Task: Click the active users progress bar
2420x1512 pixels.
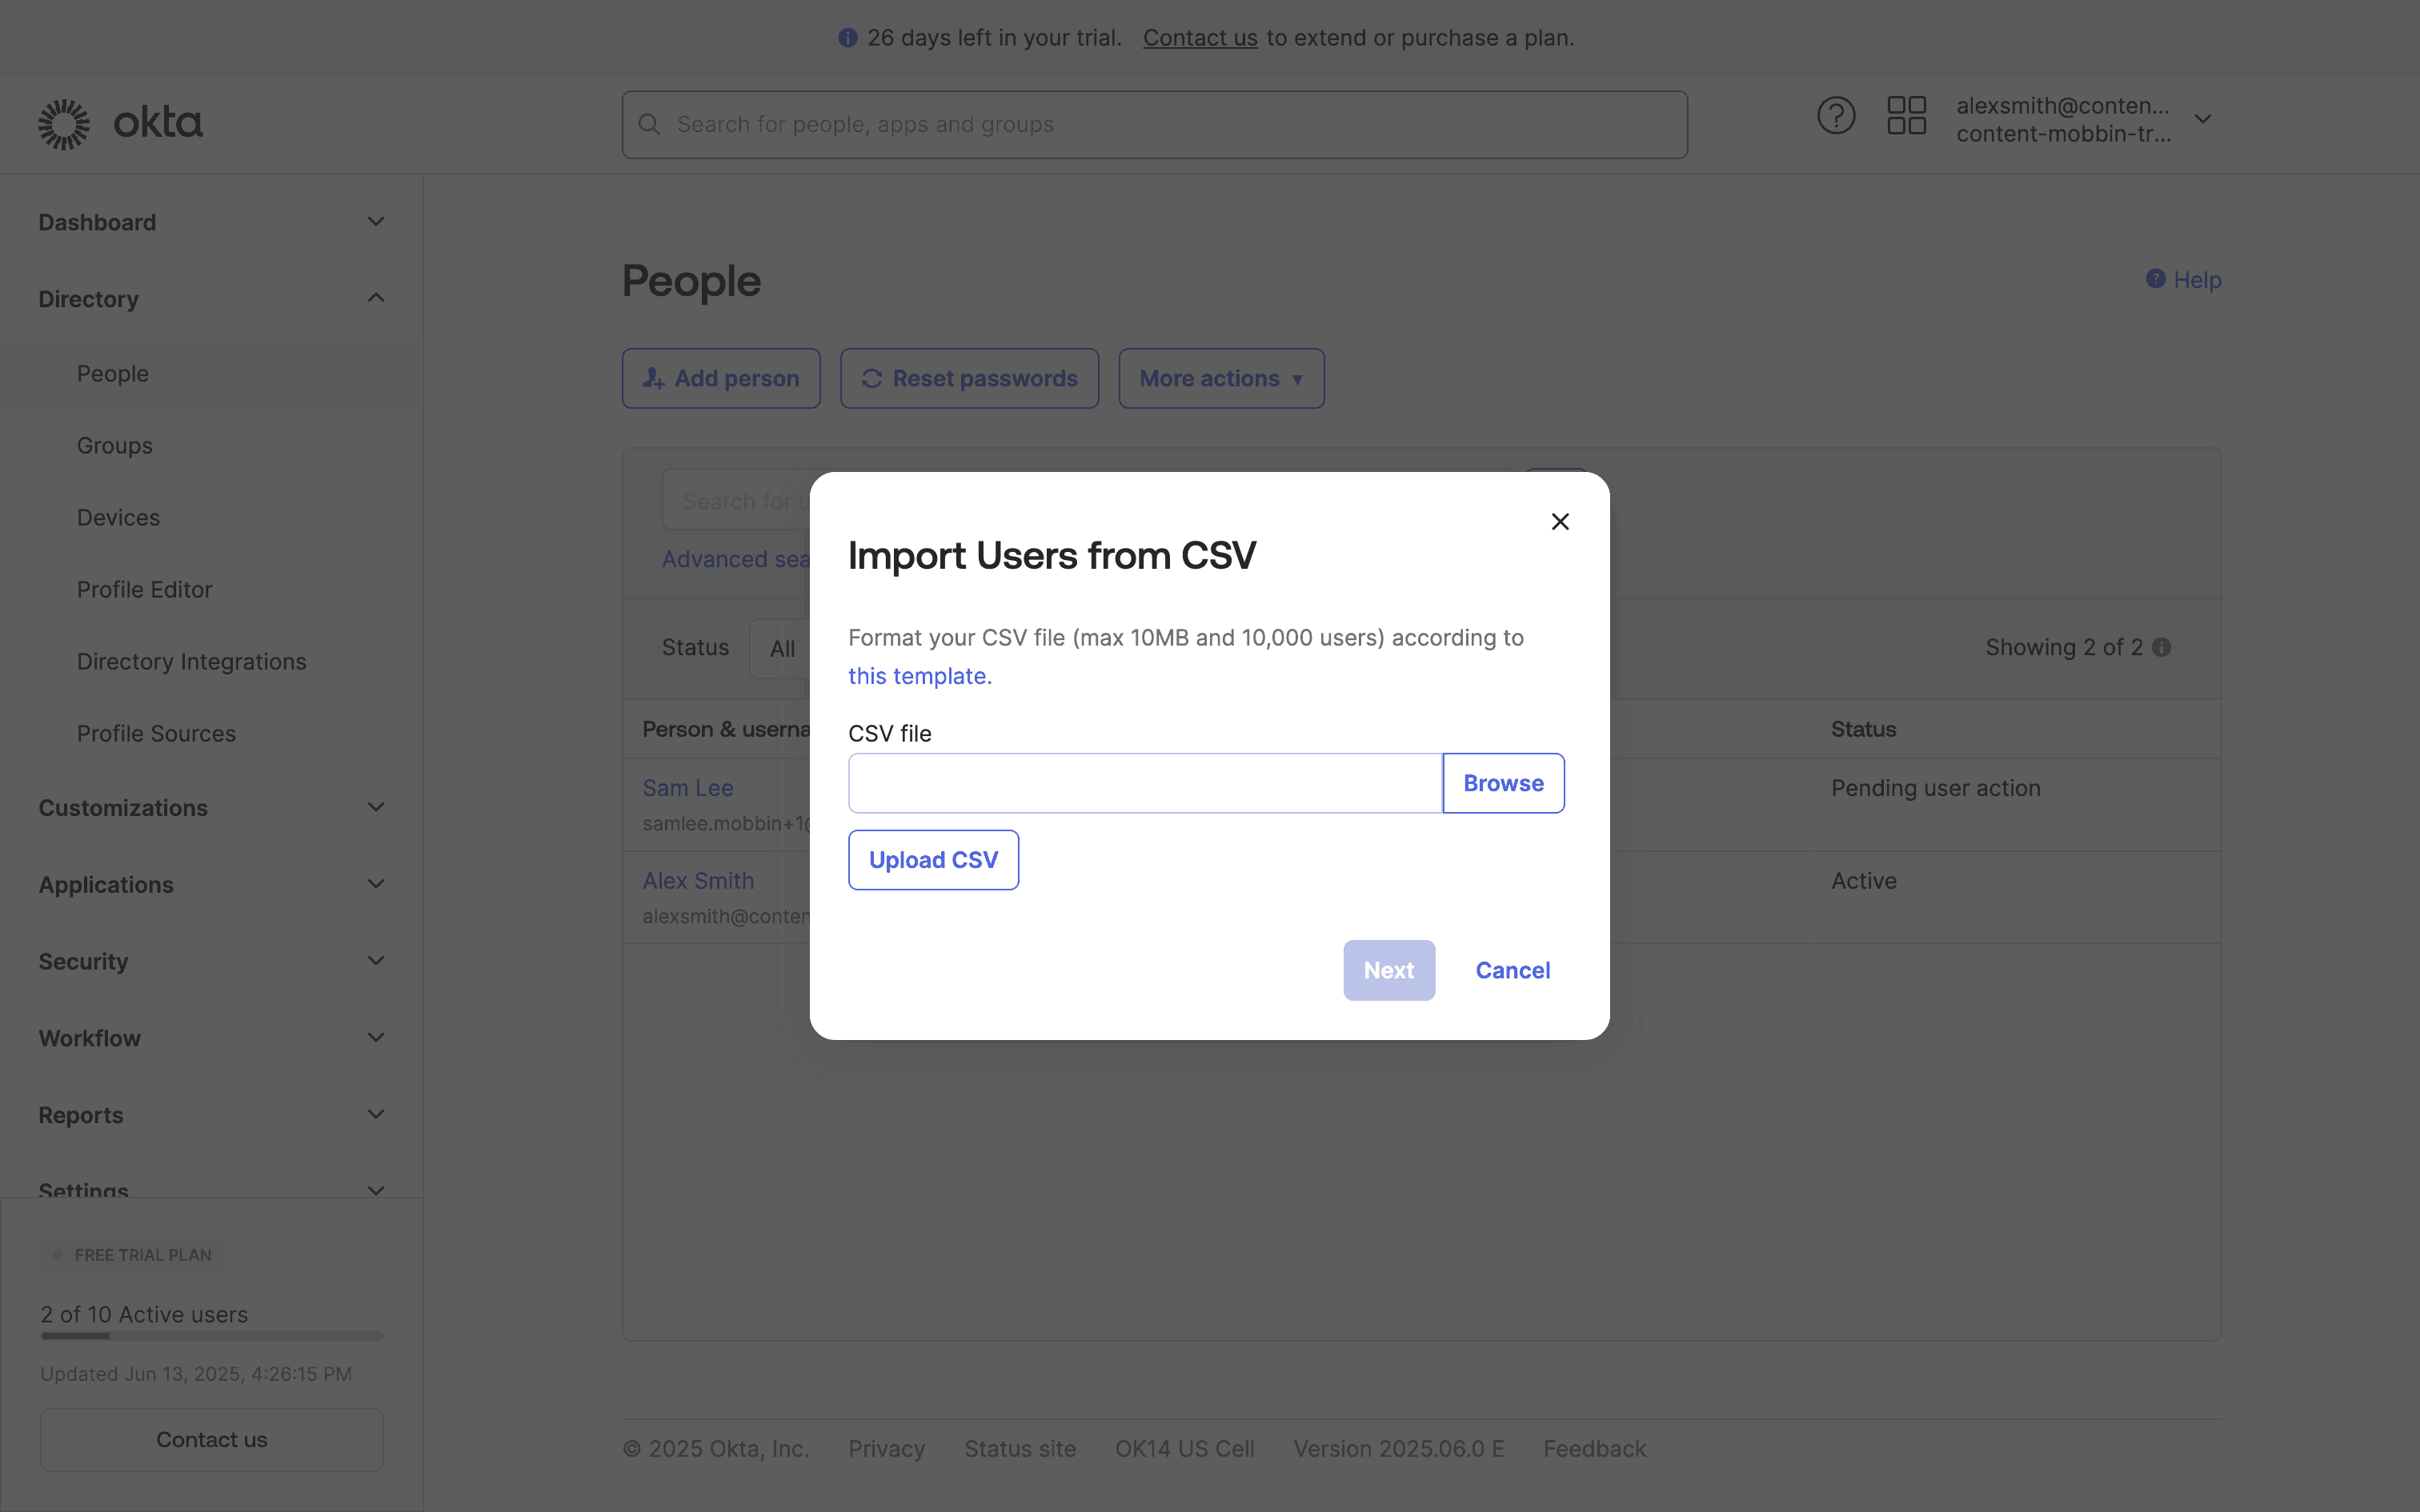Action: click(212, 1336)
